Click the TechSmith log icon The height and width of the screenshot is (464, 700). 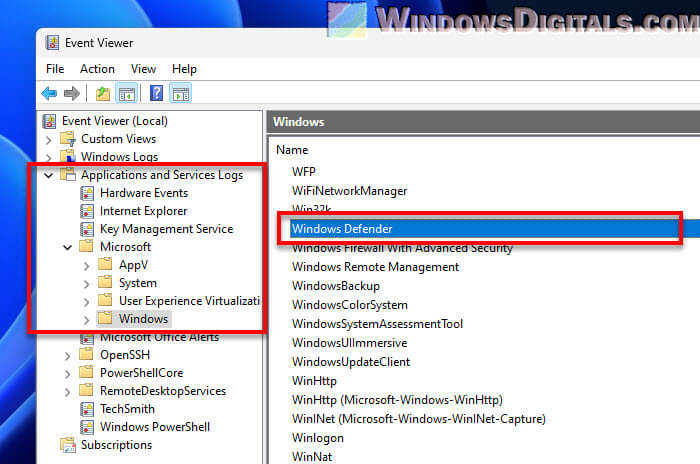pyautogui.click(x=87, y=409)
